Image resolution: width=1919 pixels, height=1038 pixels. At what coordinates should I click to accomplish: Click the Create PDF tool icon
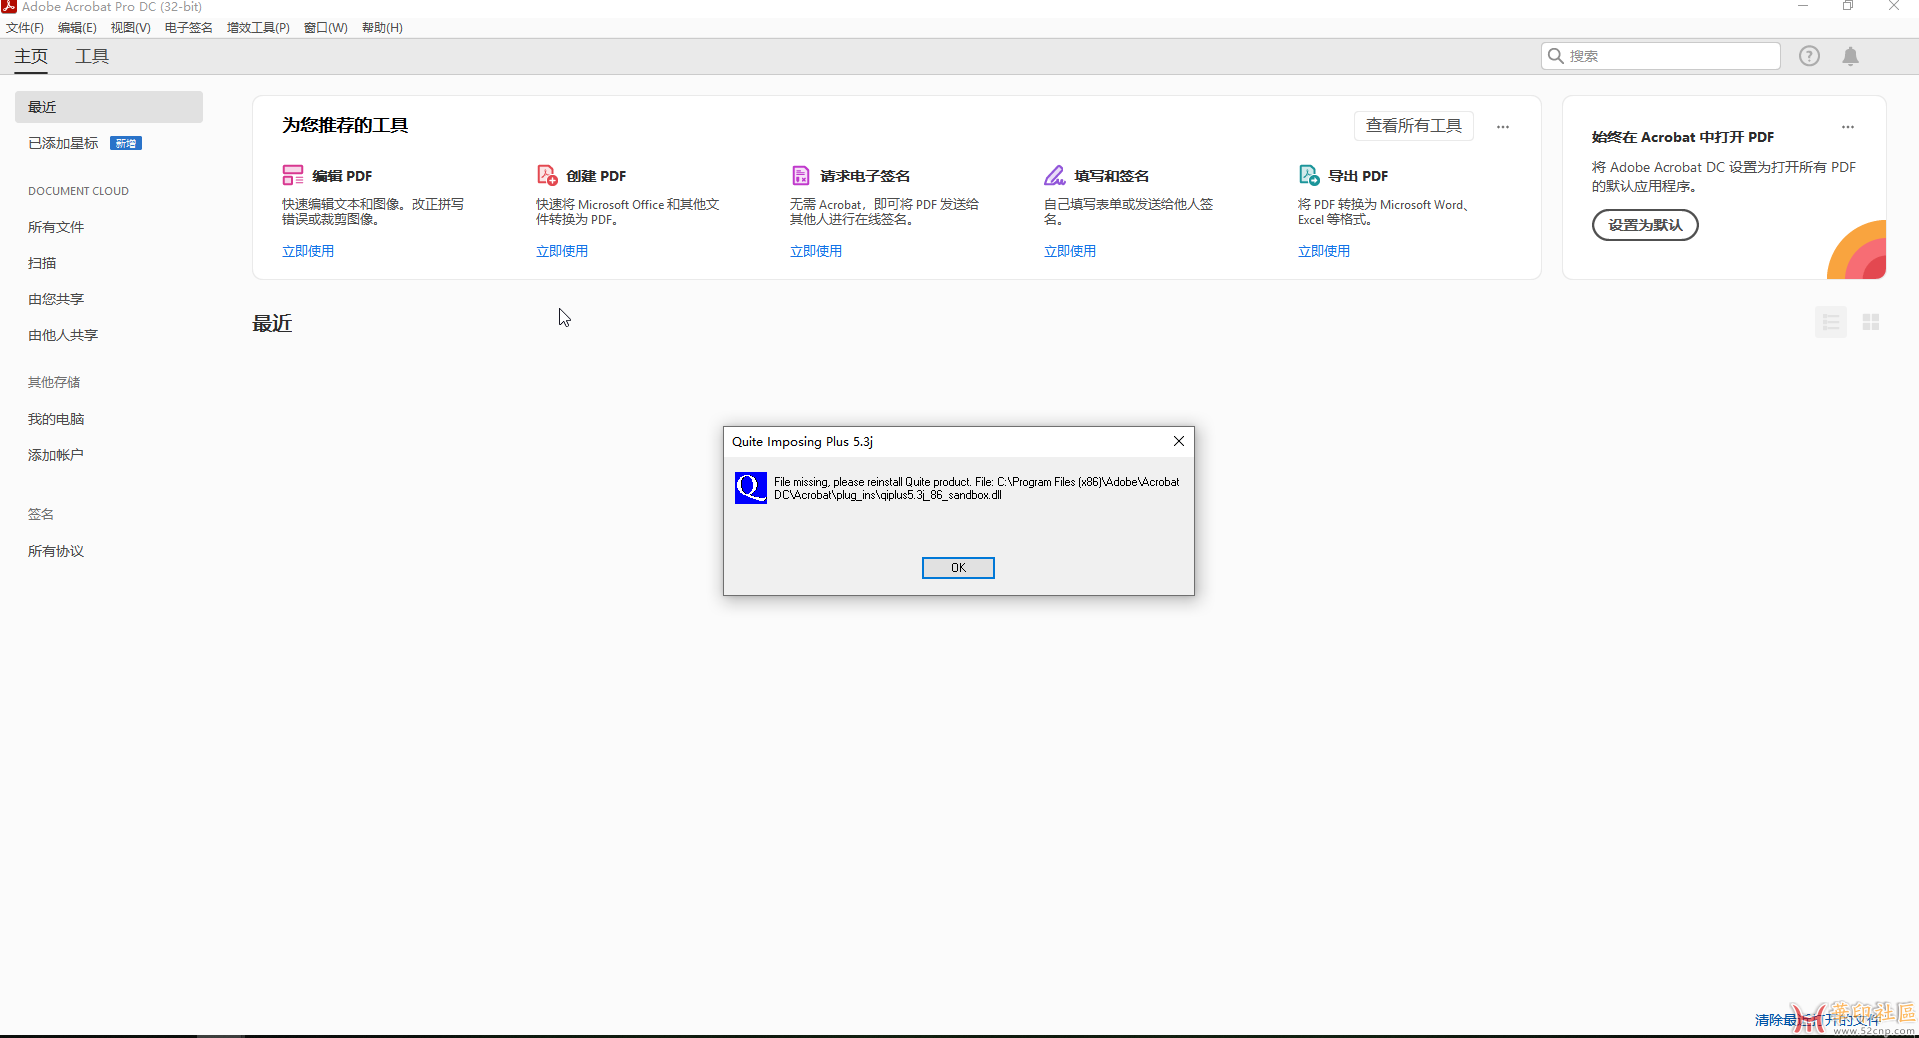point(547,176)
